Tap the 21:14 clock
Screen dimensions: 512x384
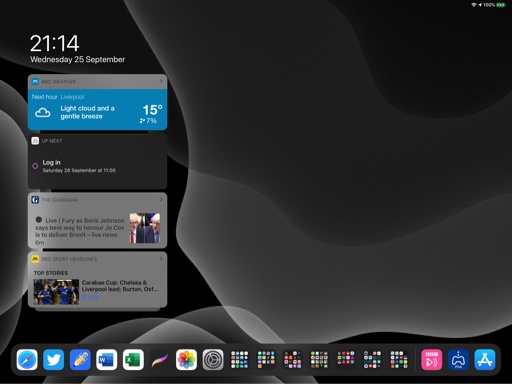(x=54, y=43)
